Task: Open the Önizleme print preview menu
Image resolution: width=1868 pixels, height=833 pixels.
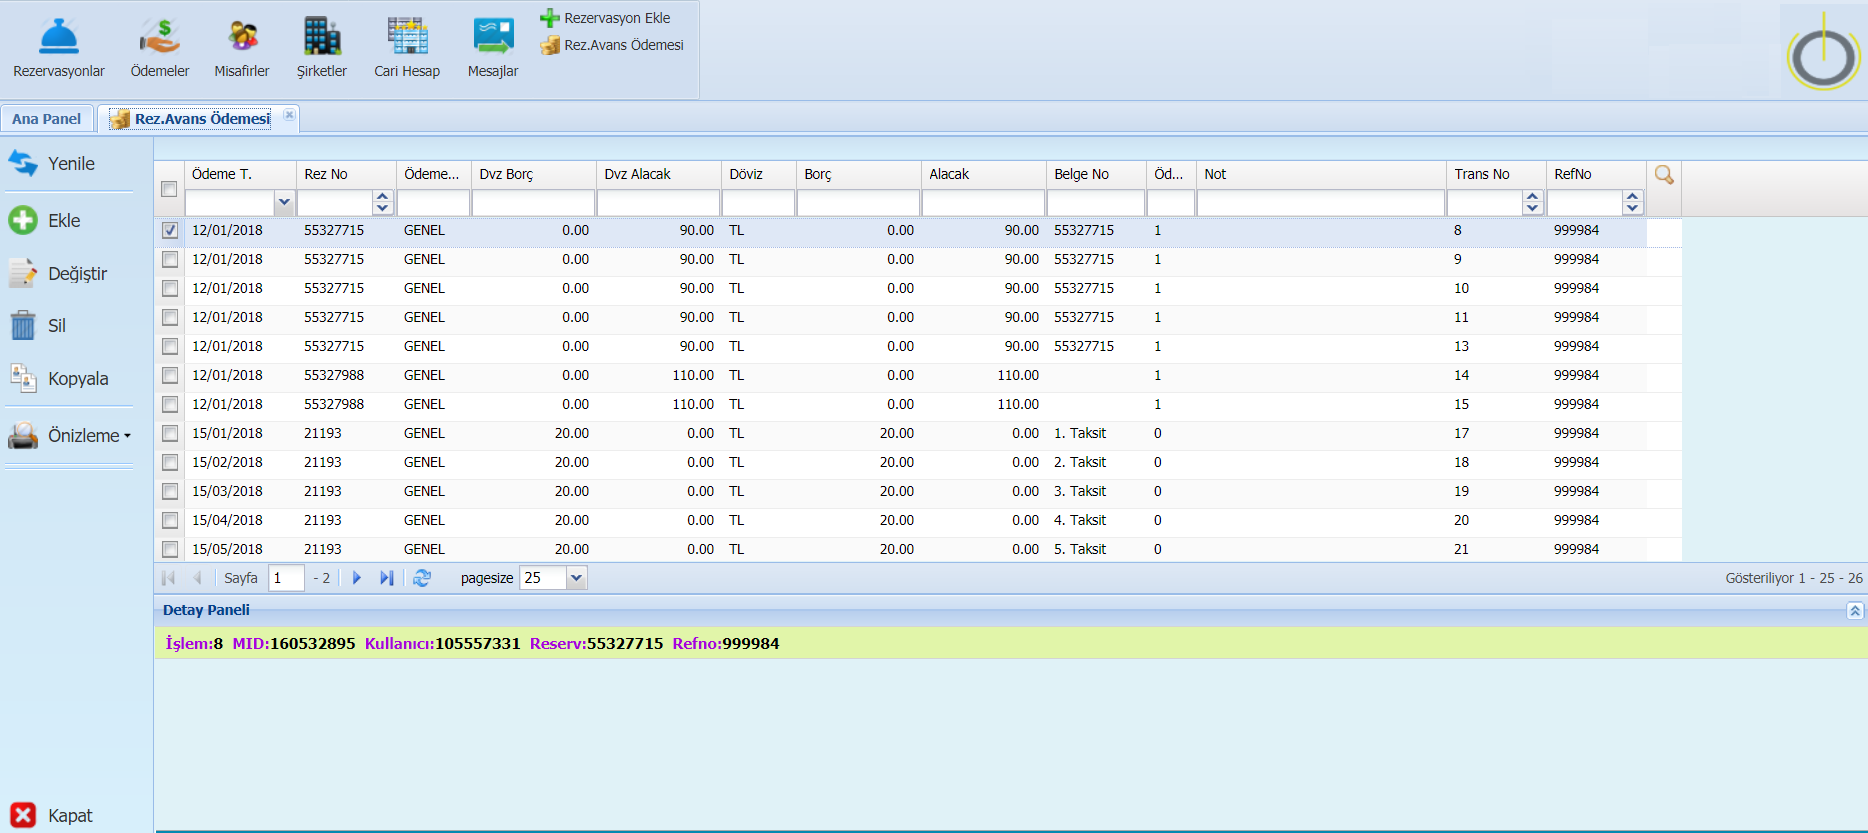Action: click(70, 435)
